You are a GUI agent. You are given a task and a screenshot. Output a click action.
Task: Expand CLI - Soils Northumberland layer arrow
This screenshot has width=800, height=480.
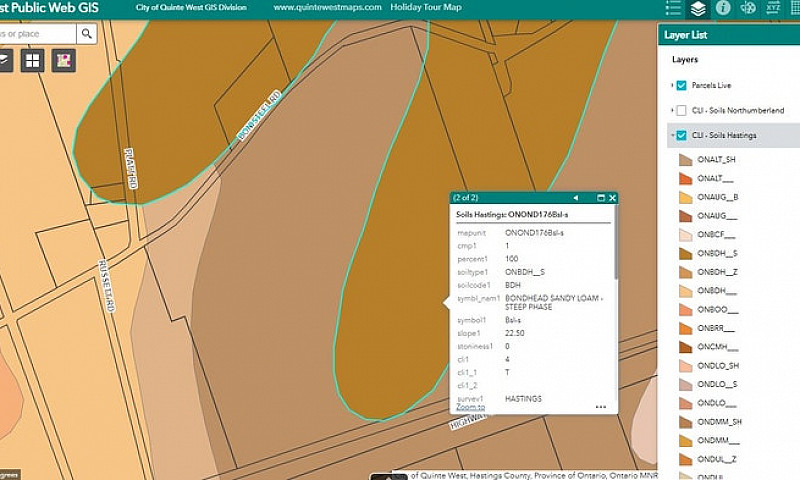pyautogui.click(x=672, y=110)
